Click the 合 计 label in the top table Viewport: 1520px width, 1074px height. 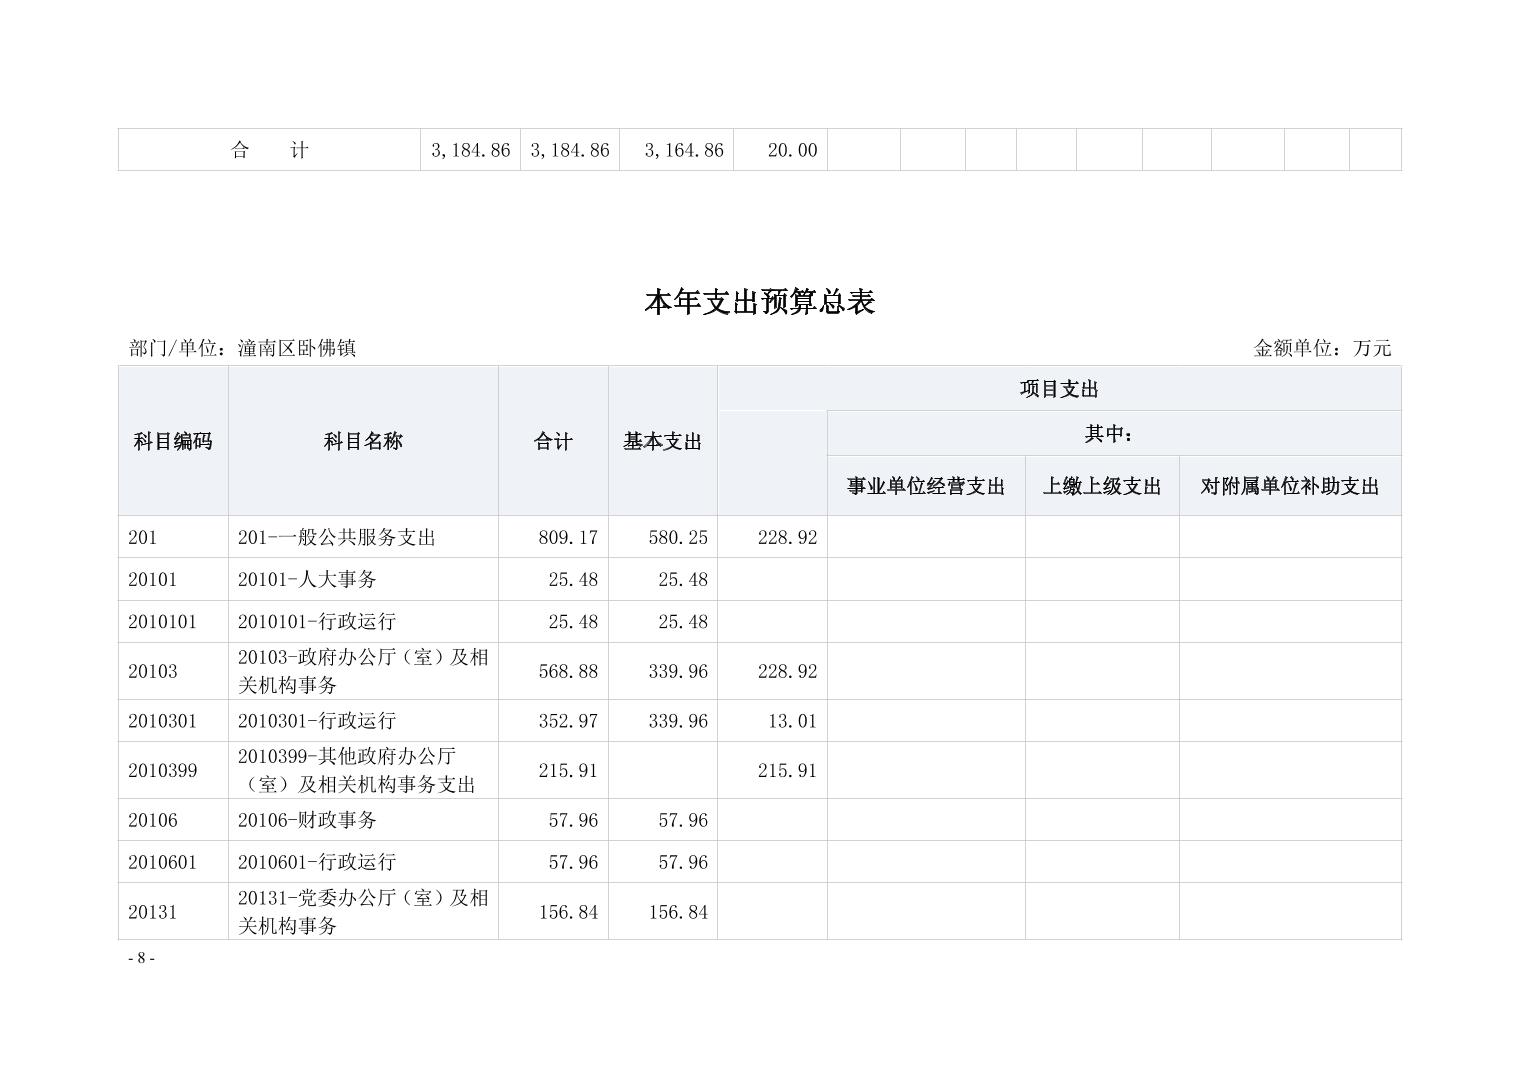269,150
